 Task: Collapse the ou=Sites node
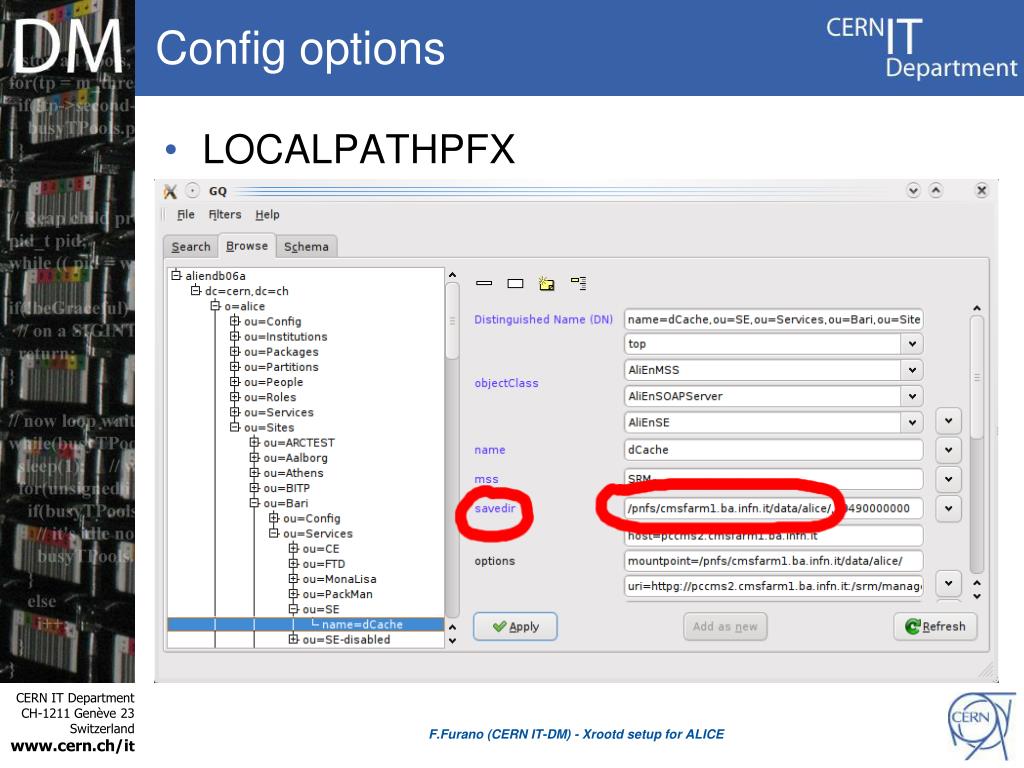point(234,426)
